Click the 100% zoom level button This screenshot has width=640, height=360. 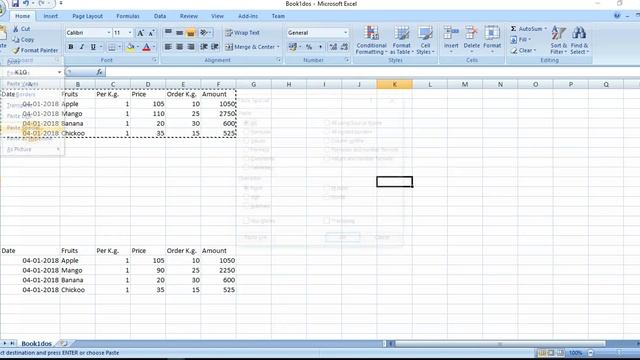[575, 353]
